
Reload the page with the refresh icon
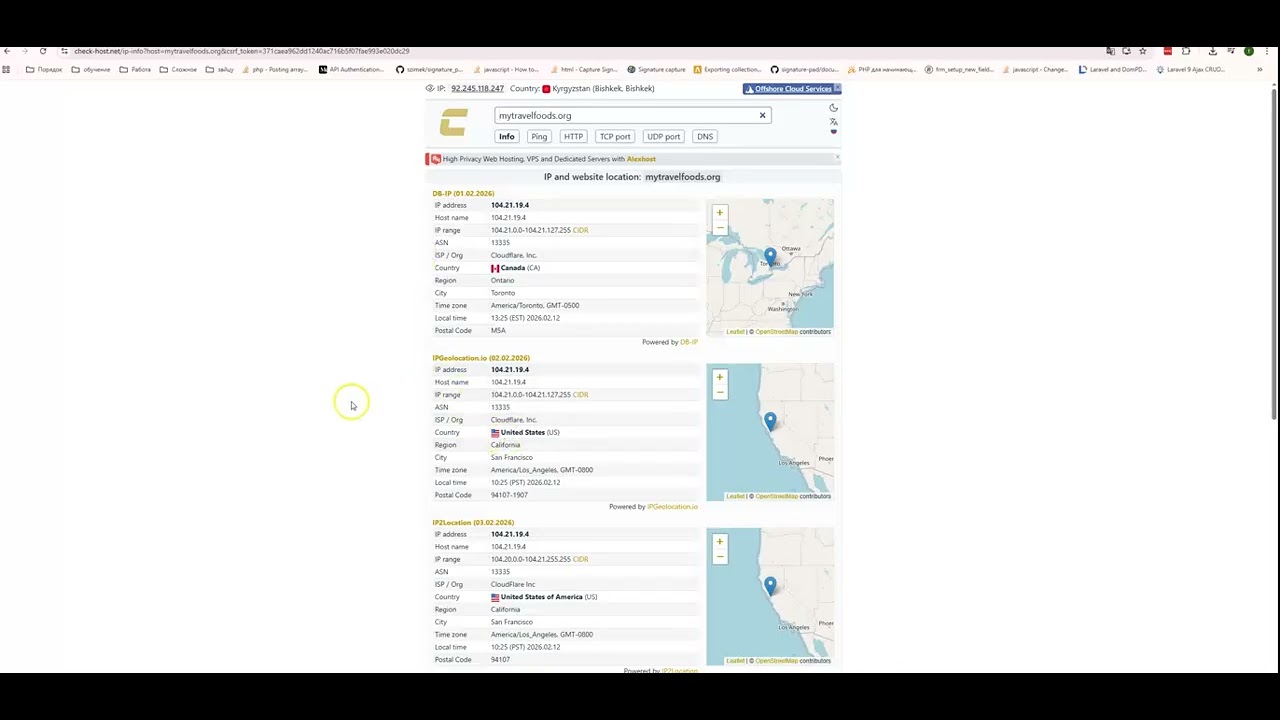click(43, 51)
